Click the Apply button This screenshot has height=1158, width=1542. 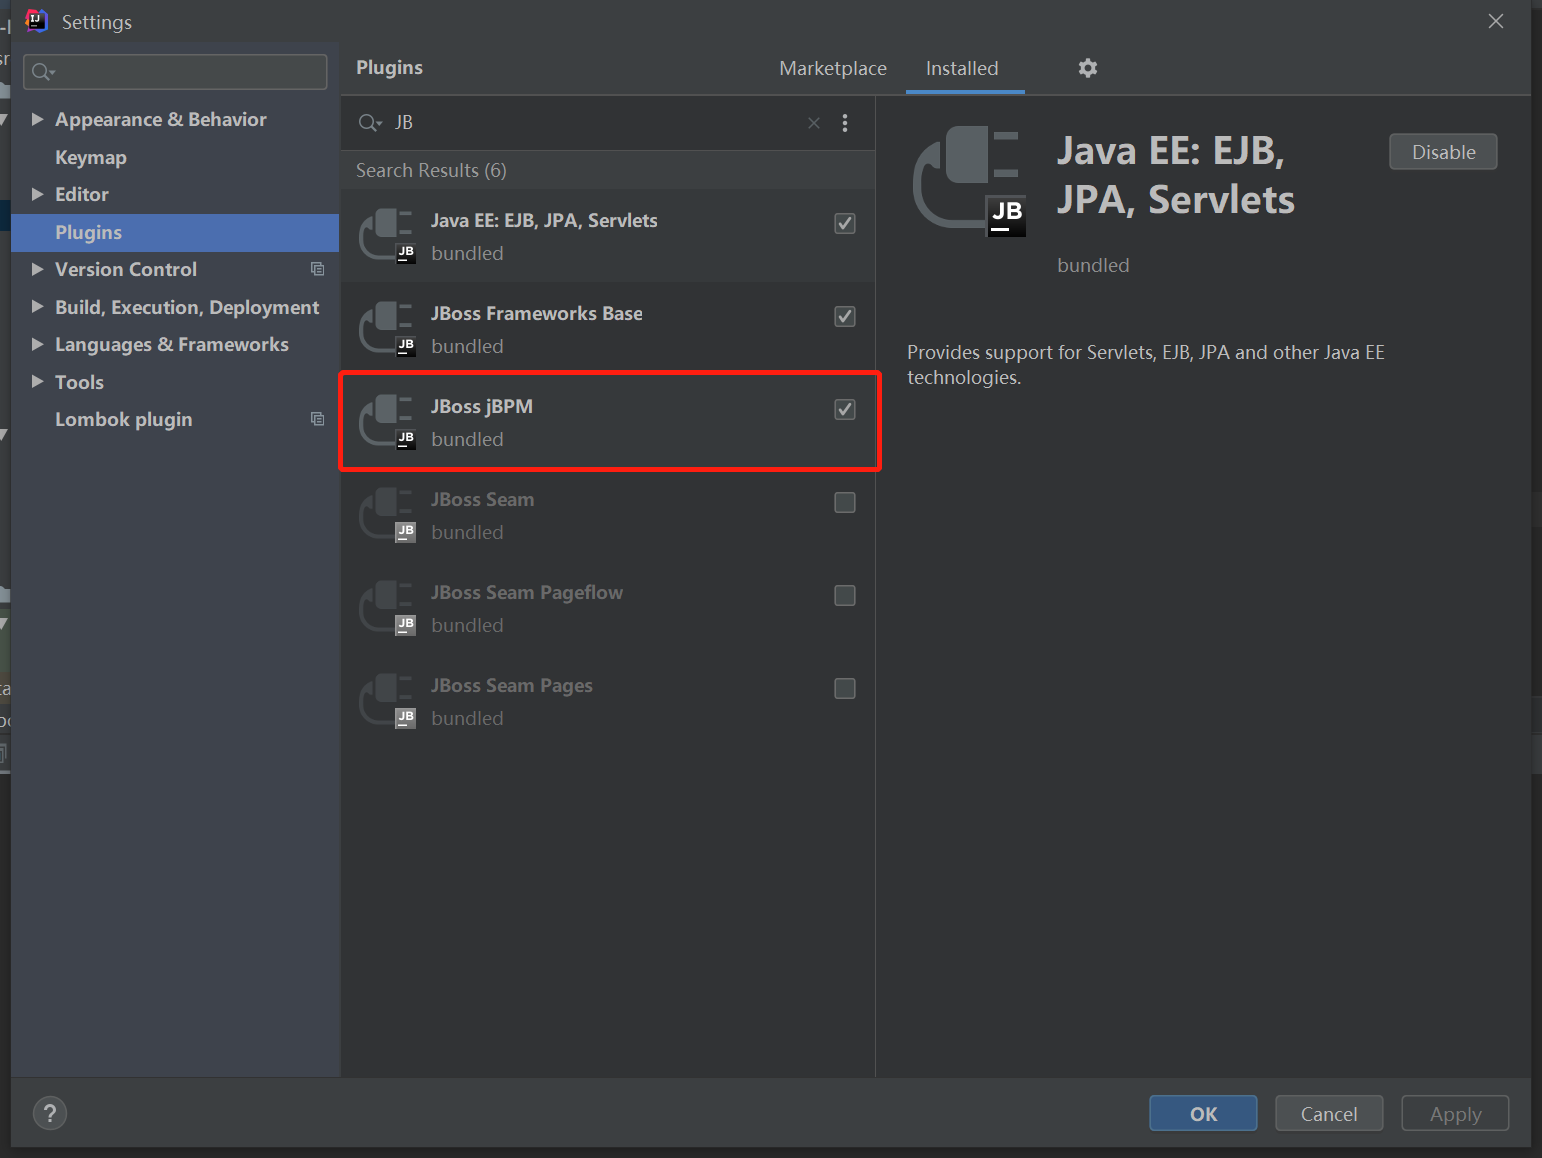(x=1455, y=1113)
